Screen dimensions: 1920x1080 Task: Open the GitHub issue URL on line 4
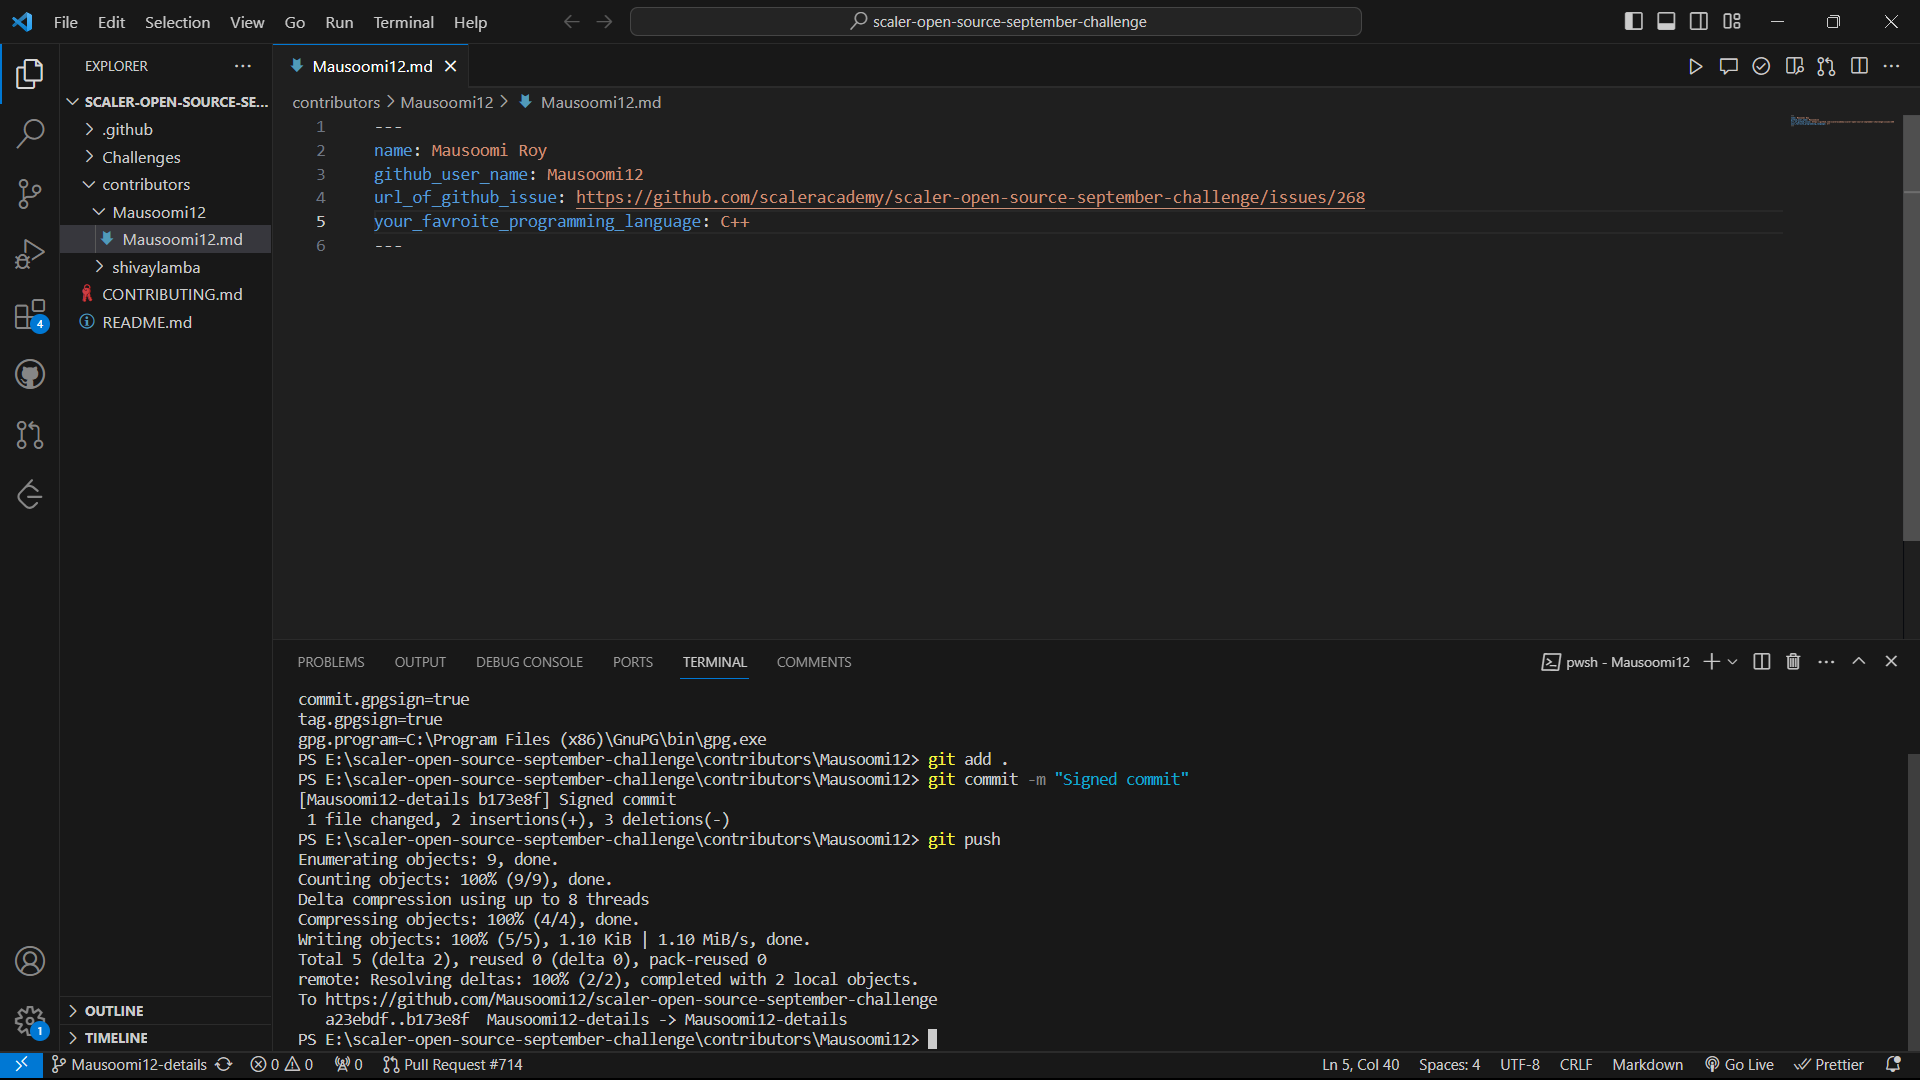tap(970, 197)
